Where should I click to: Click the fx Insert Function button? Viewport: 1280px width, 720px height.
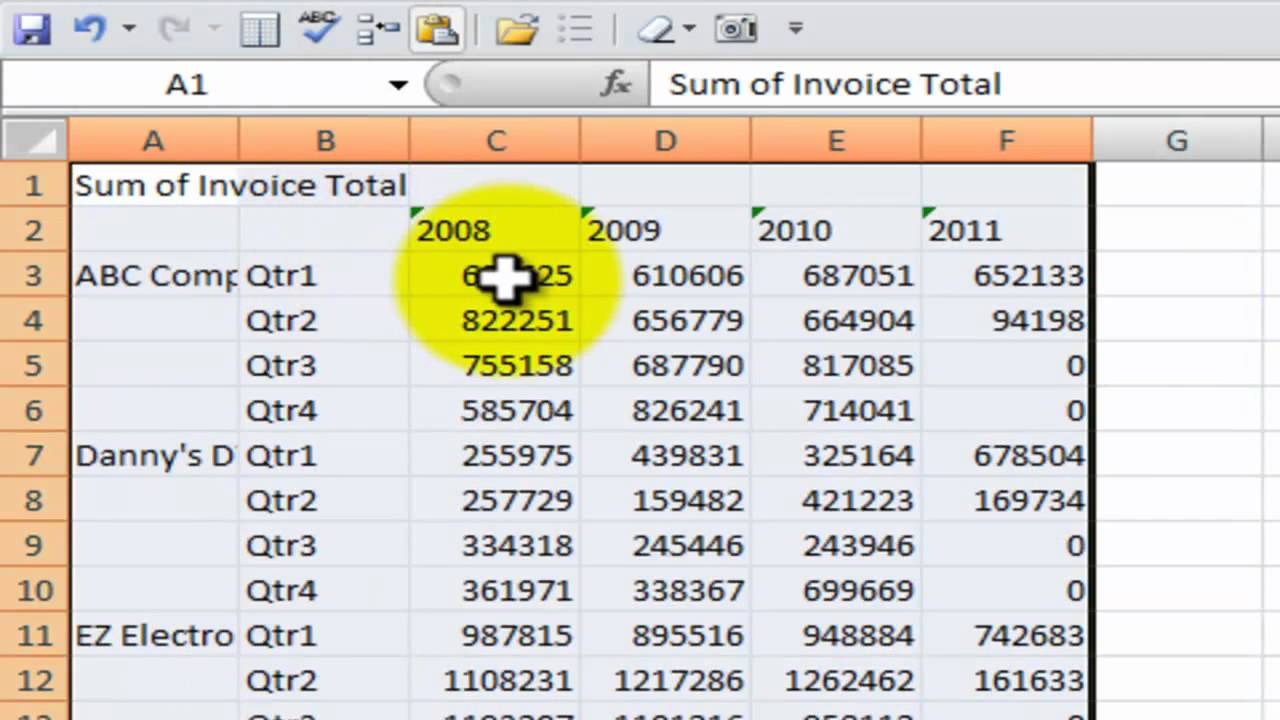tap(616, 85)
